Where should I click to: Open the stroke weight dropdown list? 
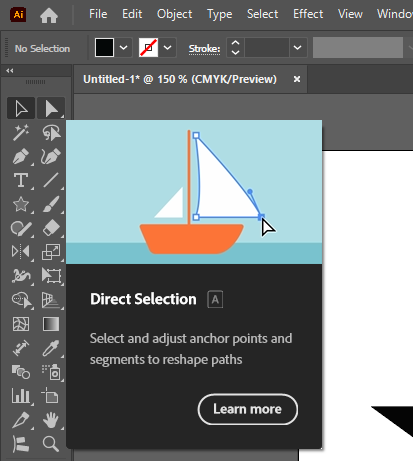[x=298, y=48]
